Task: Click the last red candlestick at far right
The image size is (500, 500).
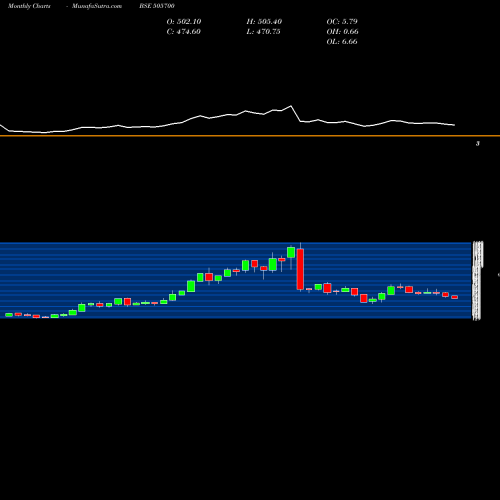Action: click(455, 297)
